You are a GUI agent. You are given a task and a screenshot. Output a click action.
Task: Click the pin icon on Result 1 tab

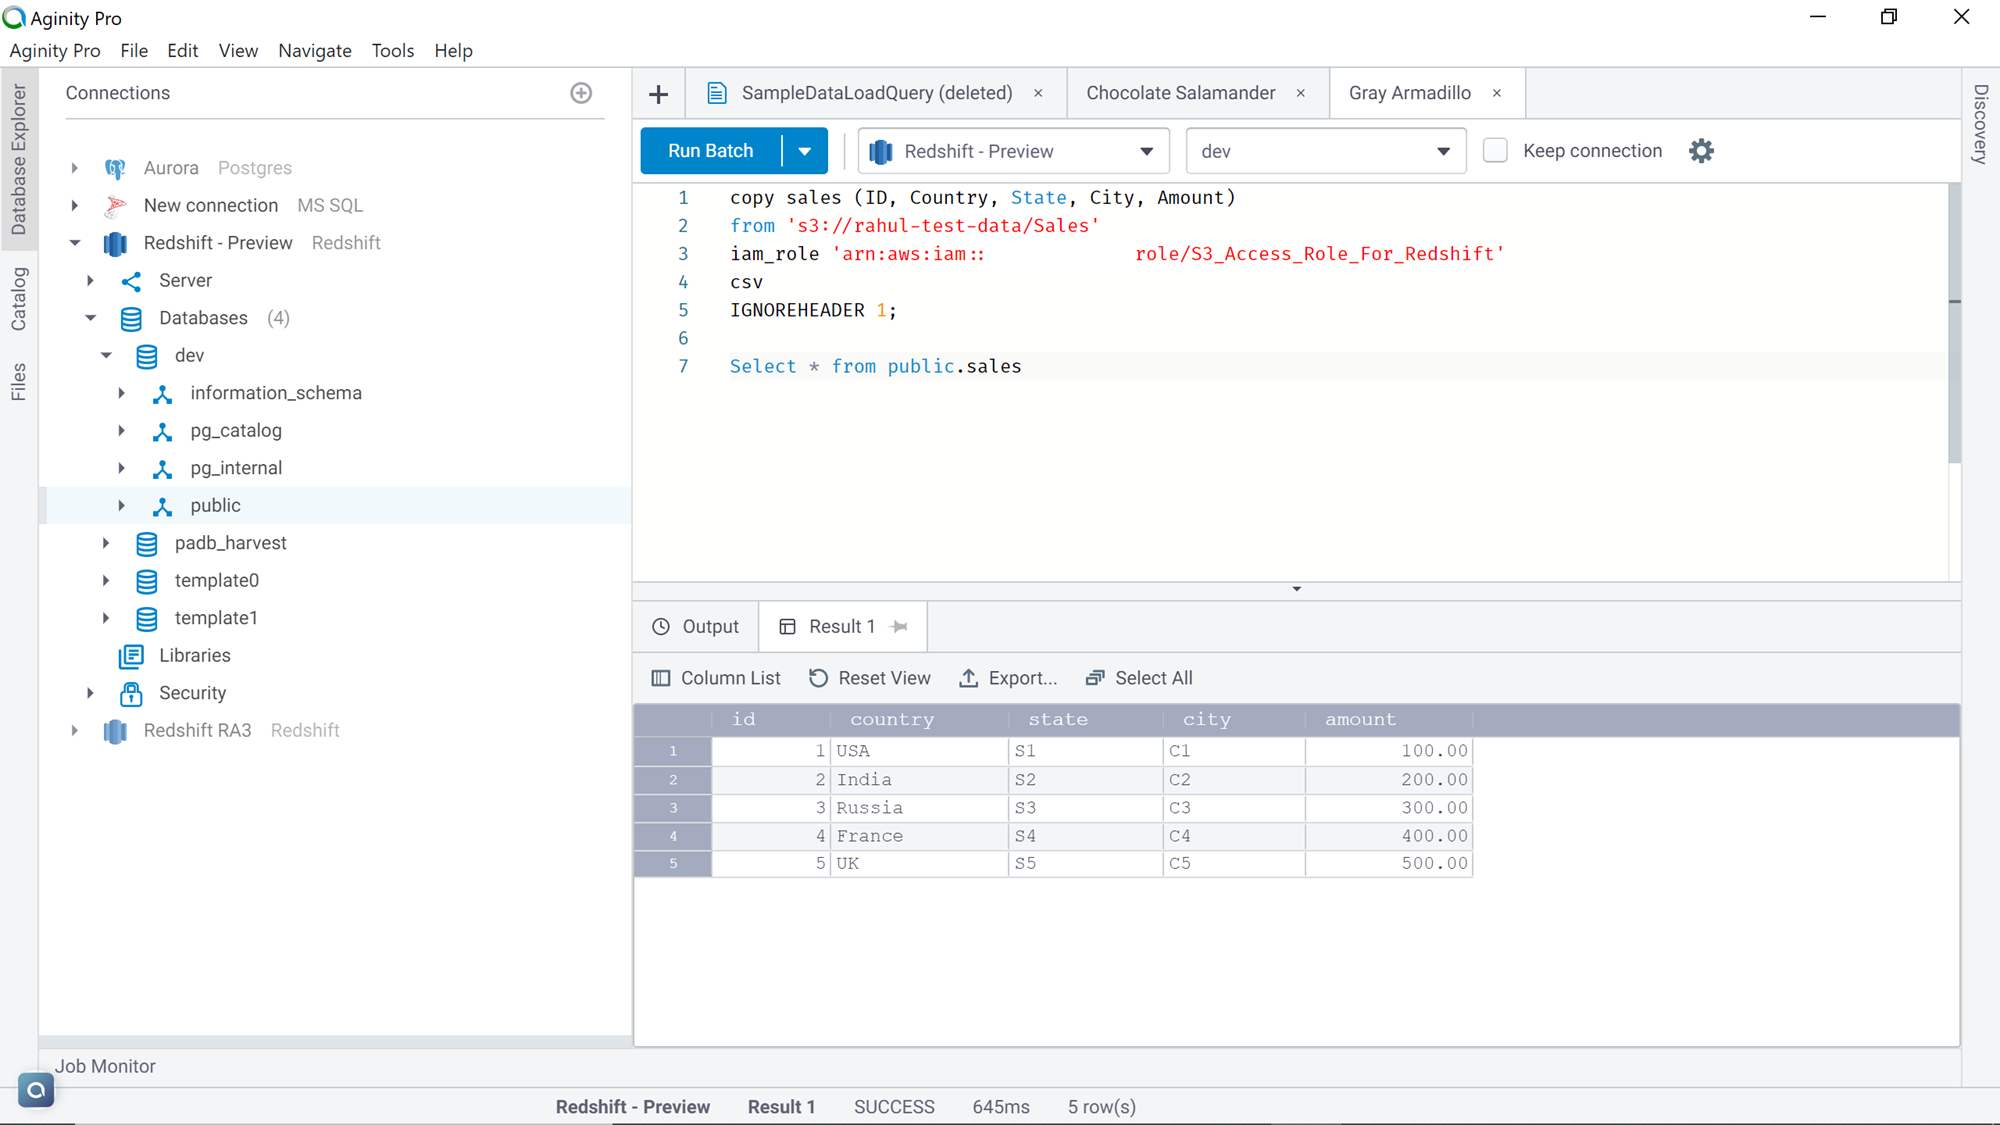point(899,627)
